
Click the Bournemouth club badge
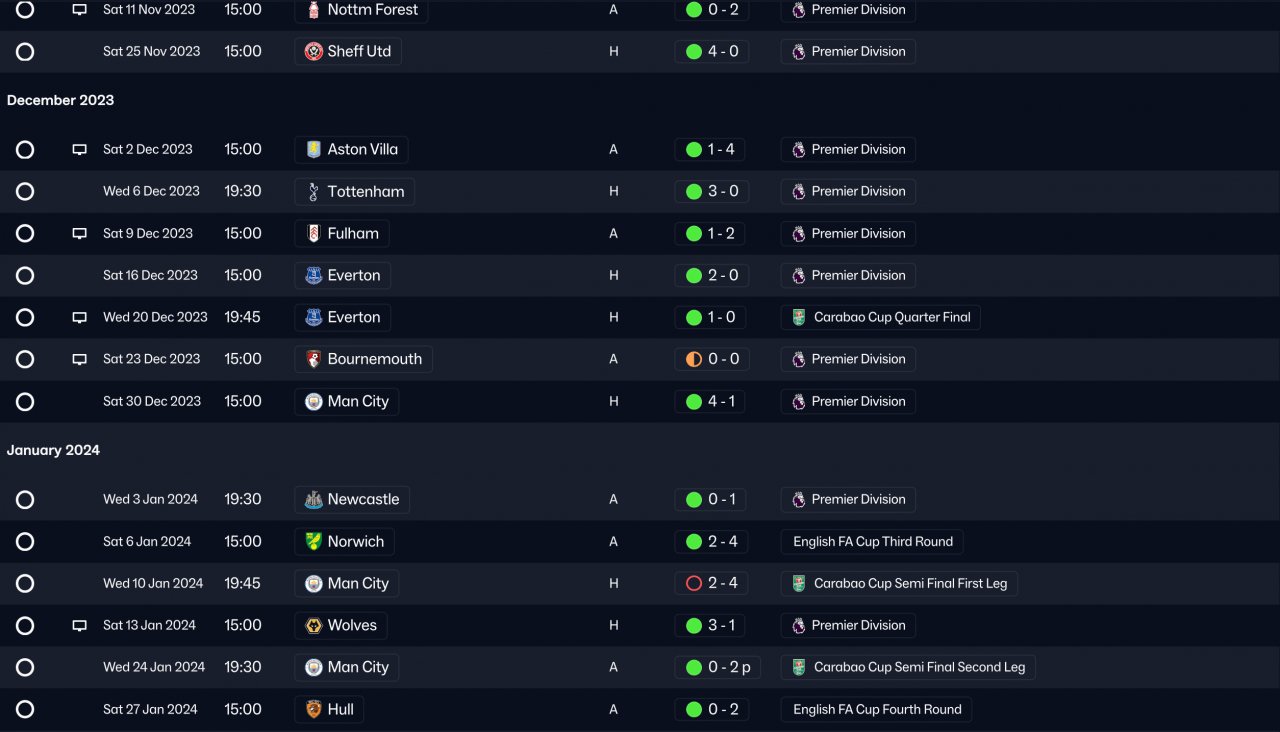pyautogui.click(x=314, y=359)
